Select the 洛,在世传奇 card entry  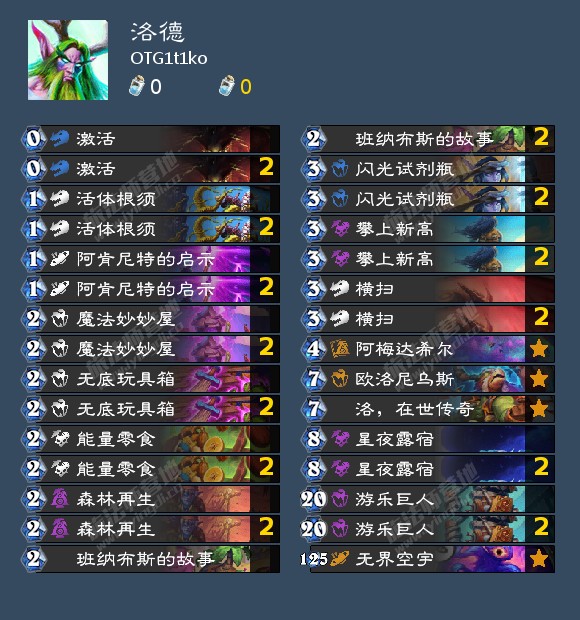[x=429, y=409]
